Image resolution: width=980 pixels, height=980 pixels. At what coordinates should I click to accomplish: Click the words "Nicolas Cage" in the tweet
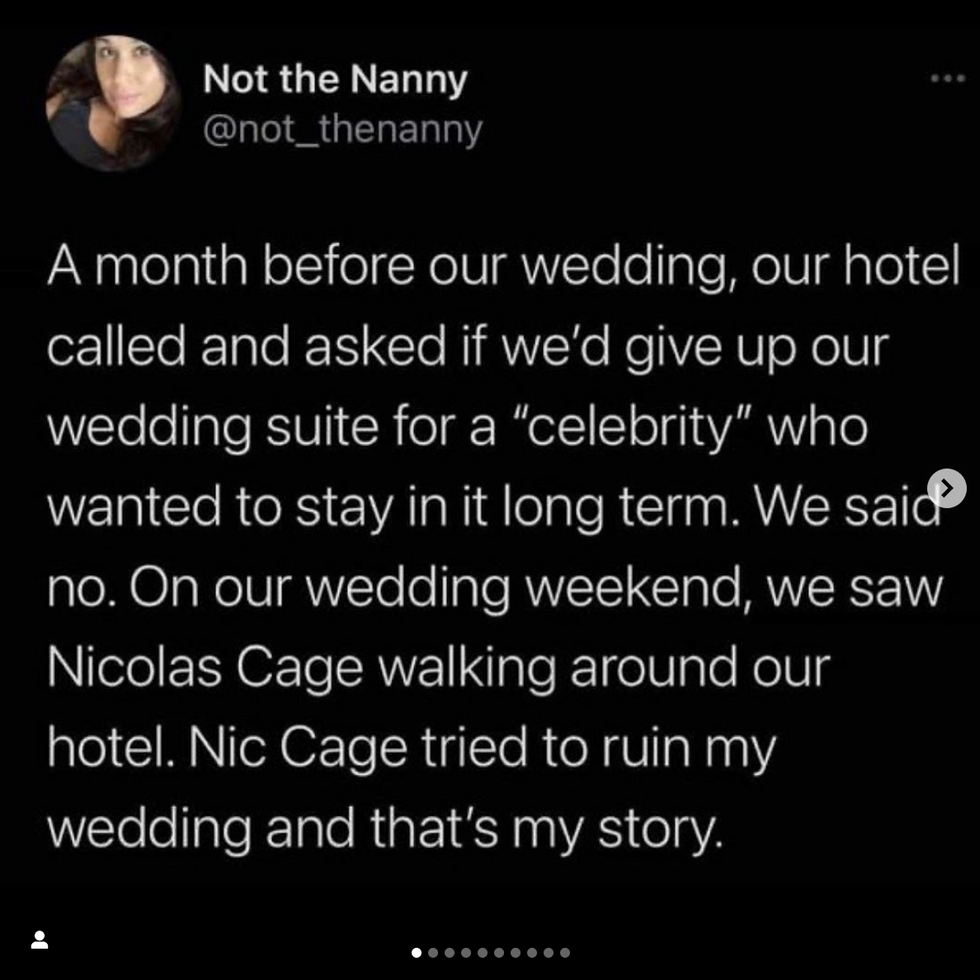(x=205, y=669)
